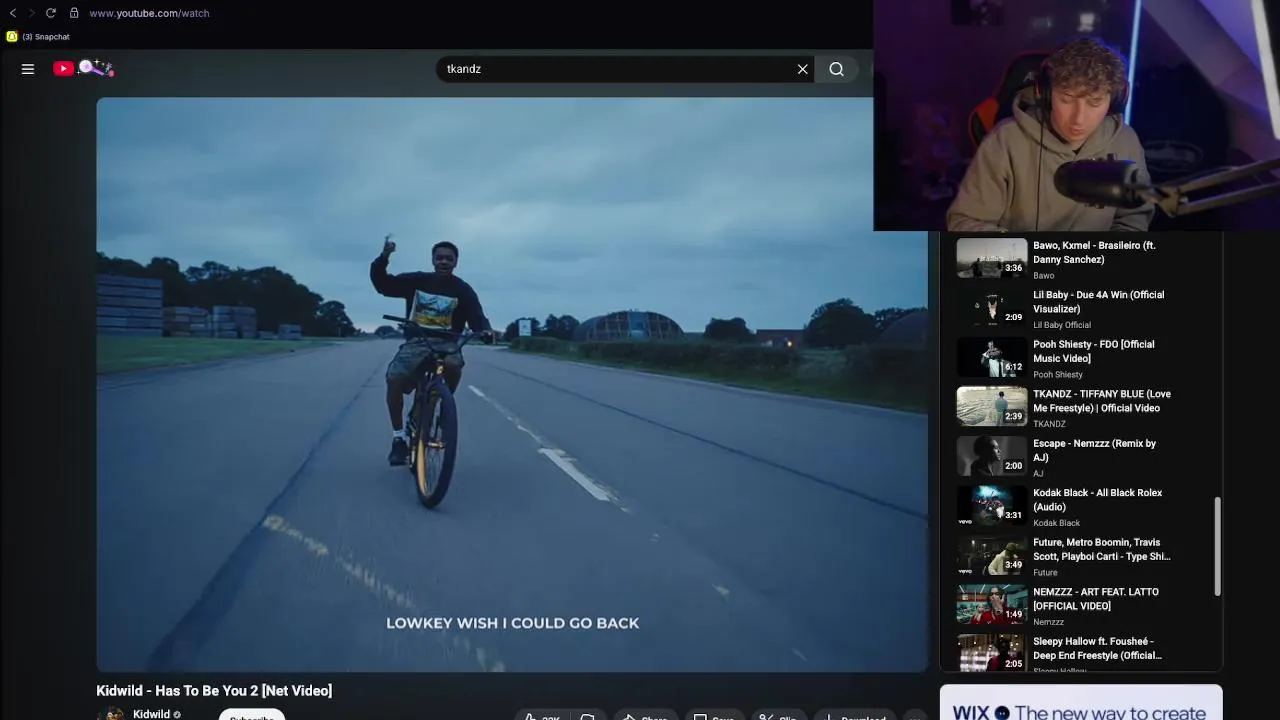Open the Snapchat bookmark
1280x720 pixels.
[38, 37]
